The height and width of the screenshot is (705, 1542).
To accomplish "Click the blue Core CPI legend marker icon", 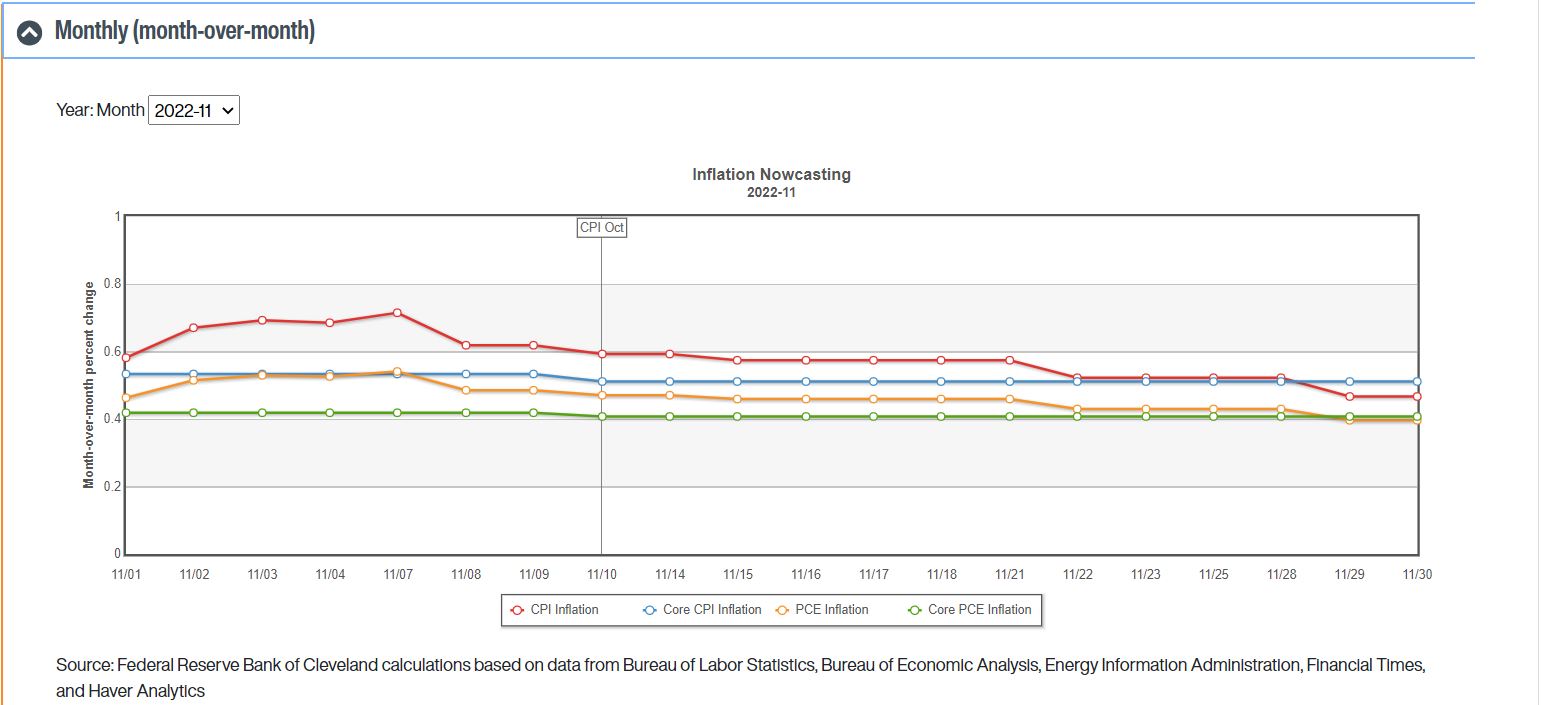I will [649, 610].
